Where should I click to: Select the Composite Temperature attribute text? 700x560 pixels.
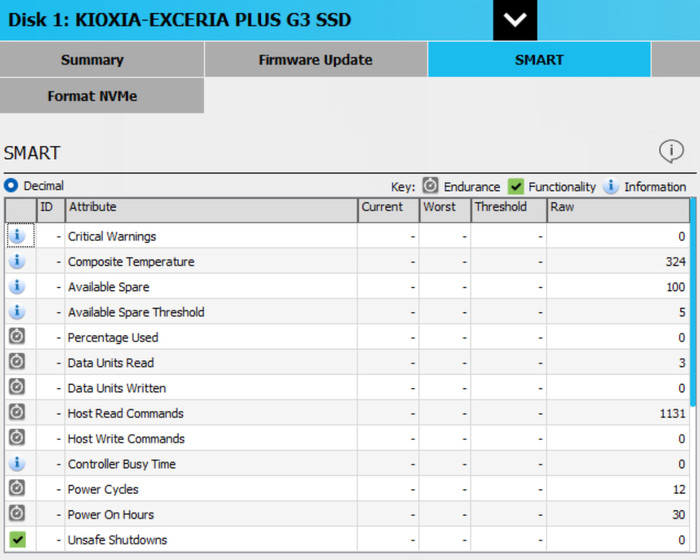click(131, 262)
